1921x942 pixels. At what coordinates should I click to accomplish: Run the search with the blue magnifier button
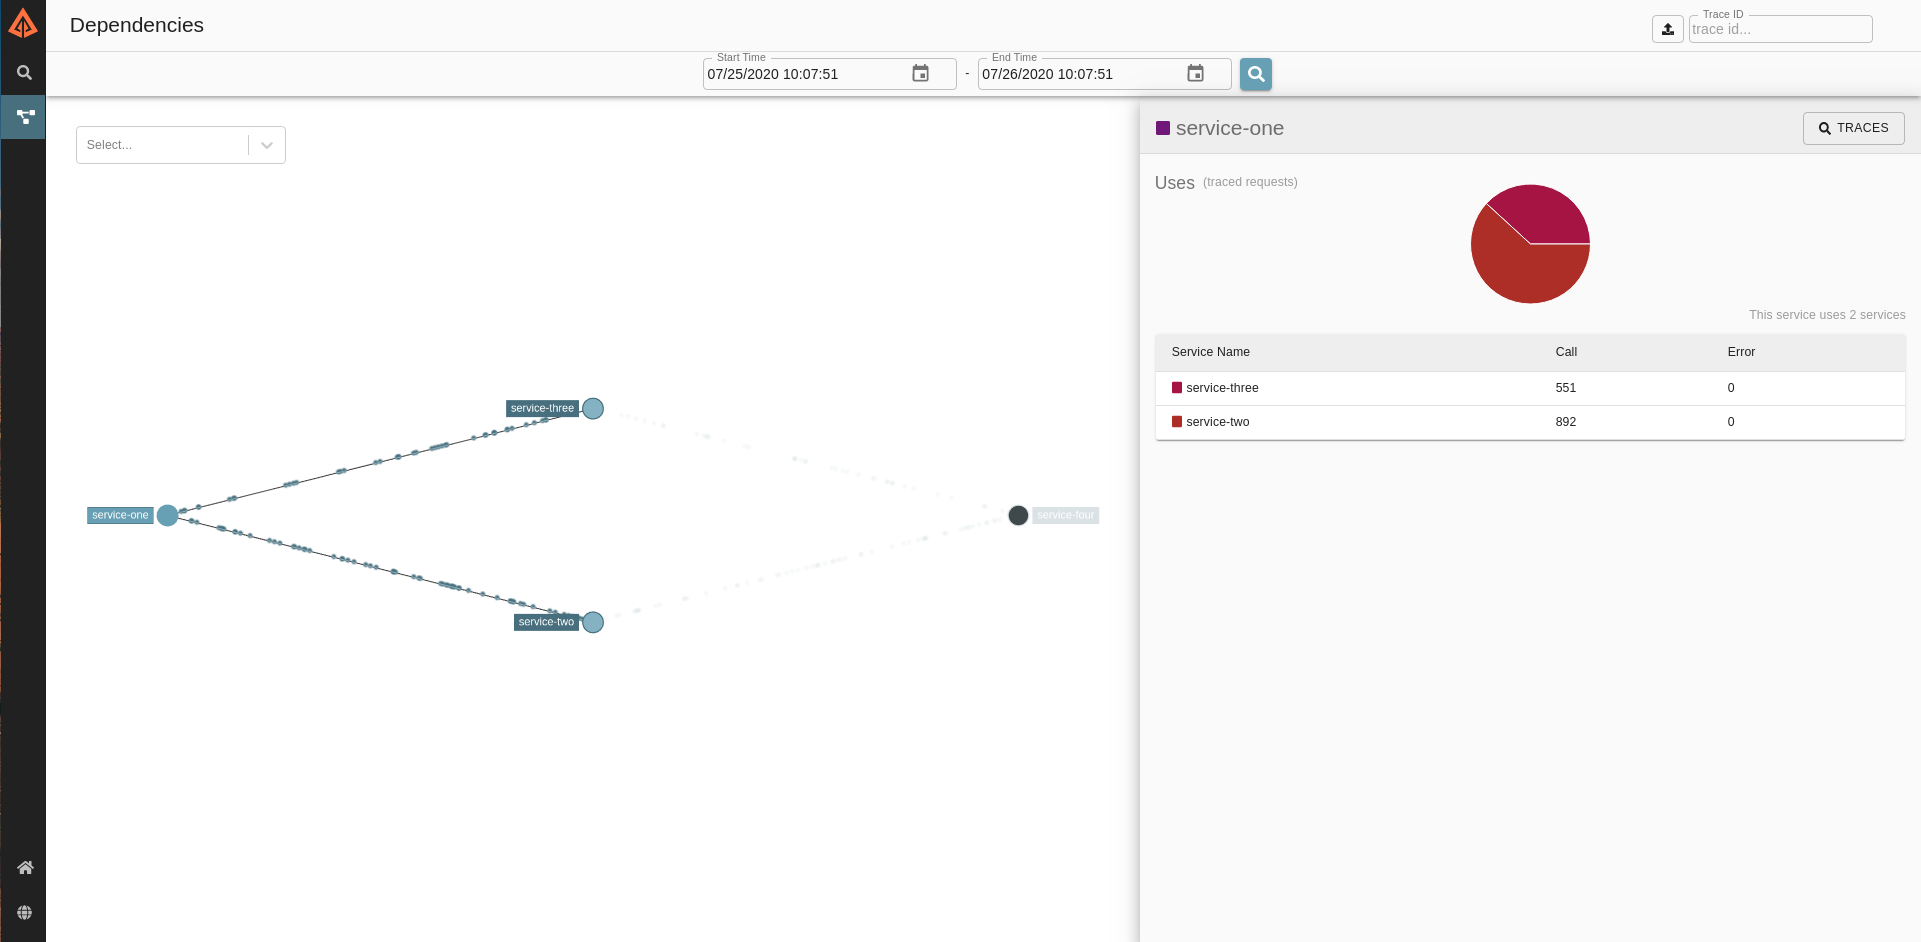pyautogui.click(x=1255, y=73)
